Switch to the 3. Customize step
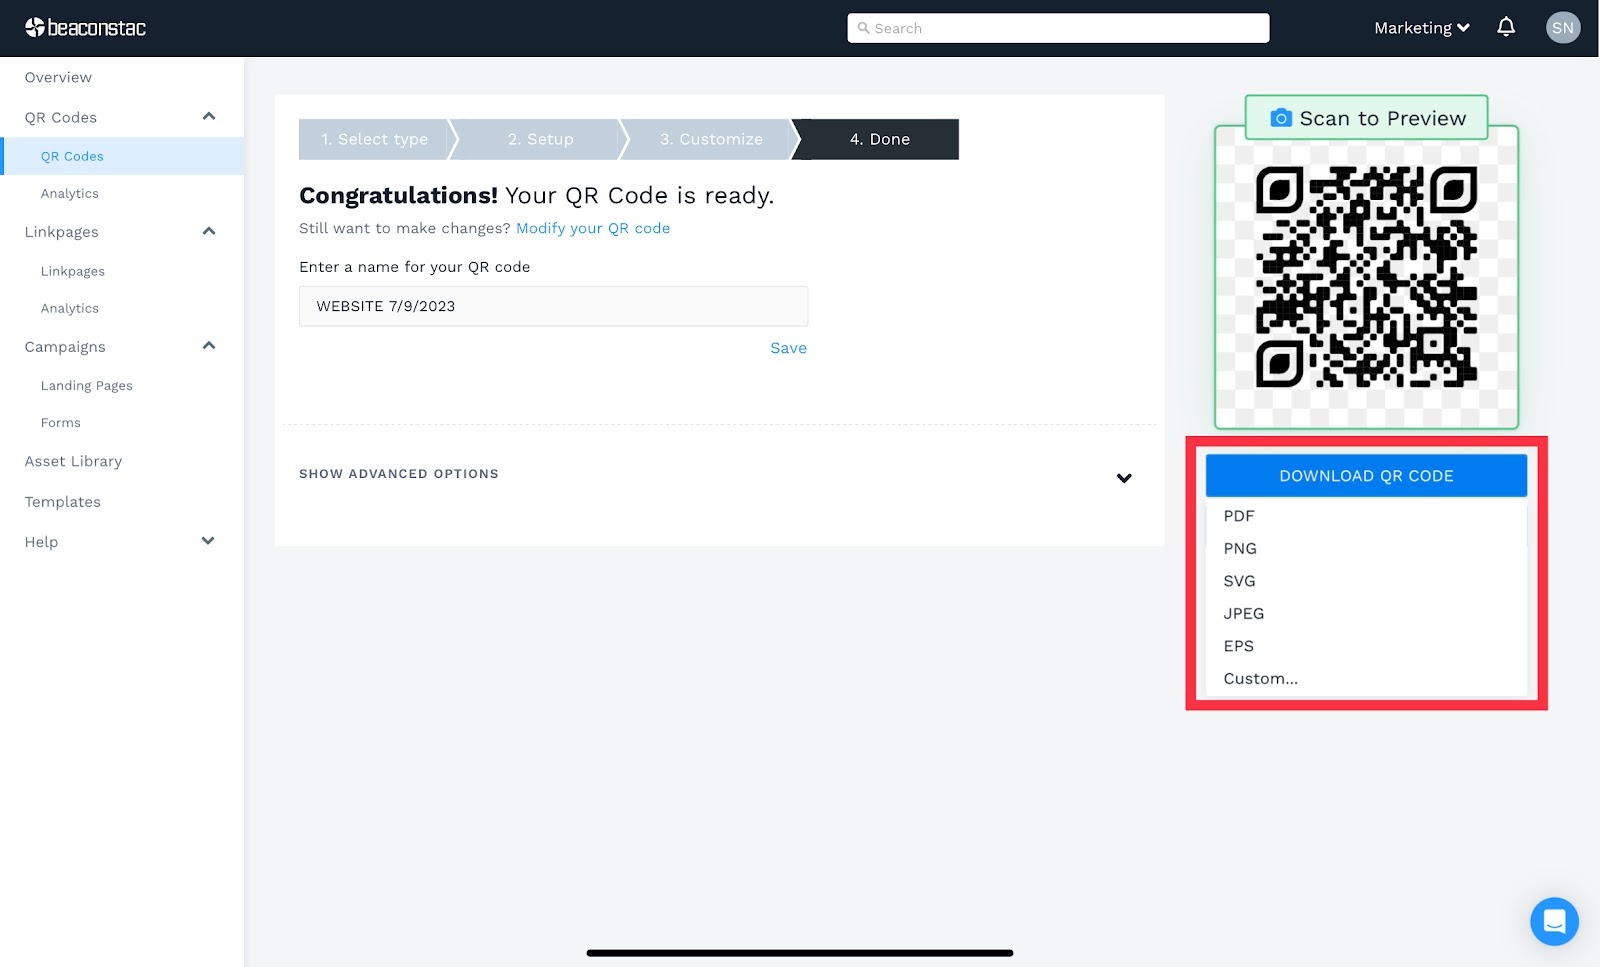This screenshot has width=1600, height=967. 710,139
